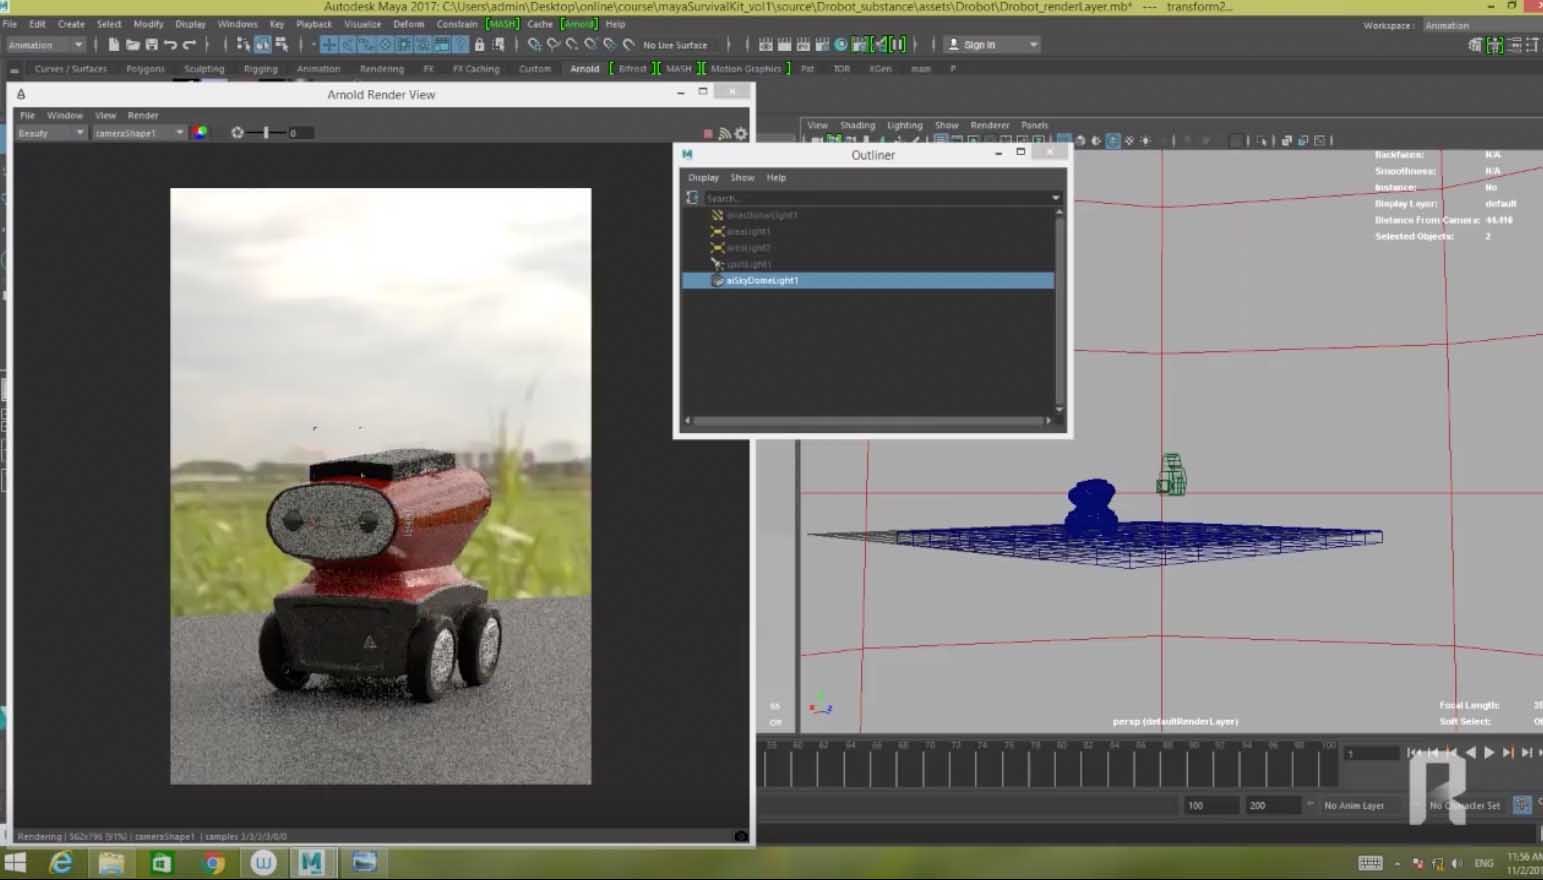Click red stop render button
This screenshot has width=1543, height=880.
click(x=708, y=133)
